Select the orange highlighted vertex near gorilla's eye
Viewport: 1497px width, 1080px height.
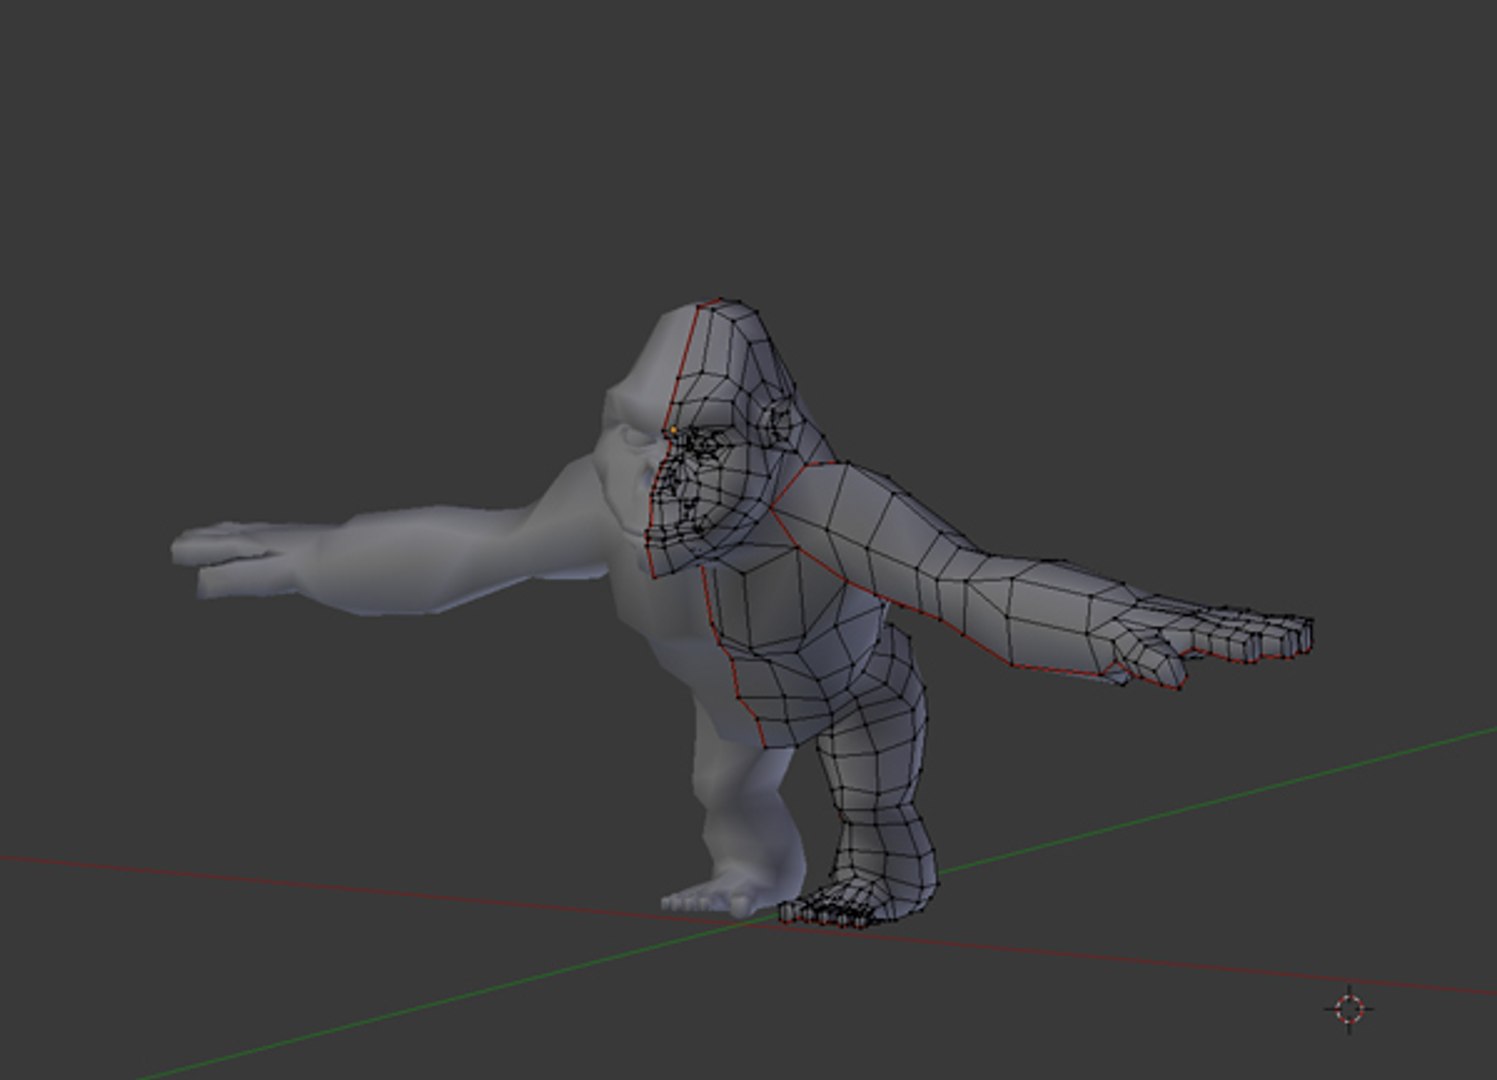pos(674,430)
